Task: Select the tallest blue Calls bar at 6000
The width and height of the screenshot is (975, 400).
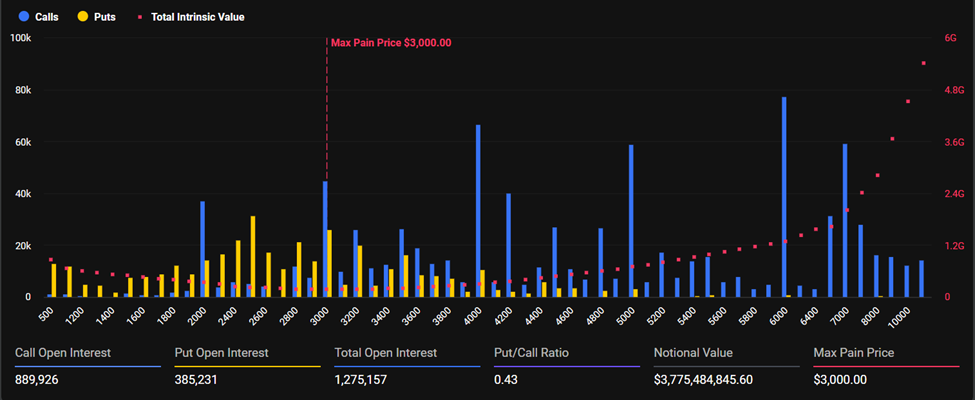Action: click(x=784, y=200)
